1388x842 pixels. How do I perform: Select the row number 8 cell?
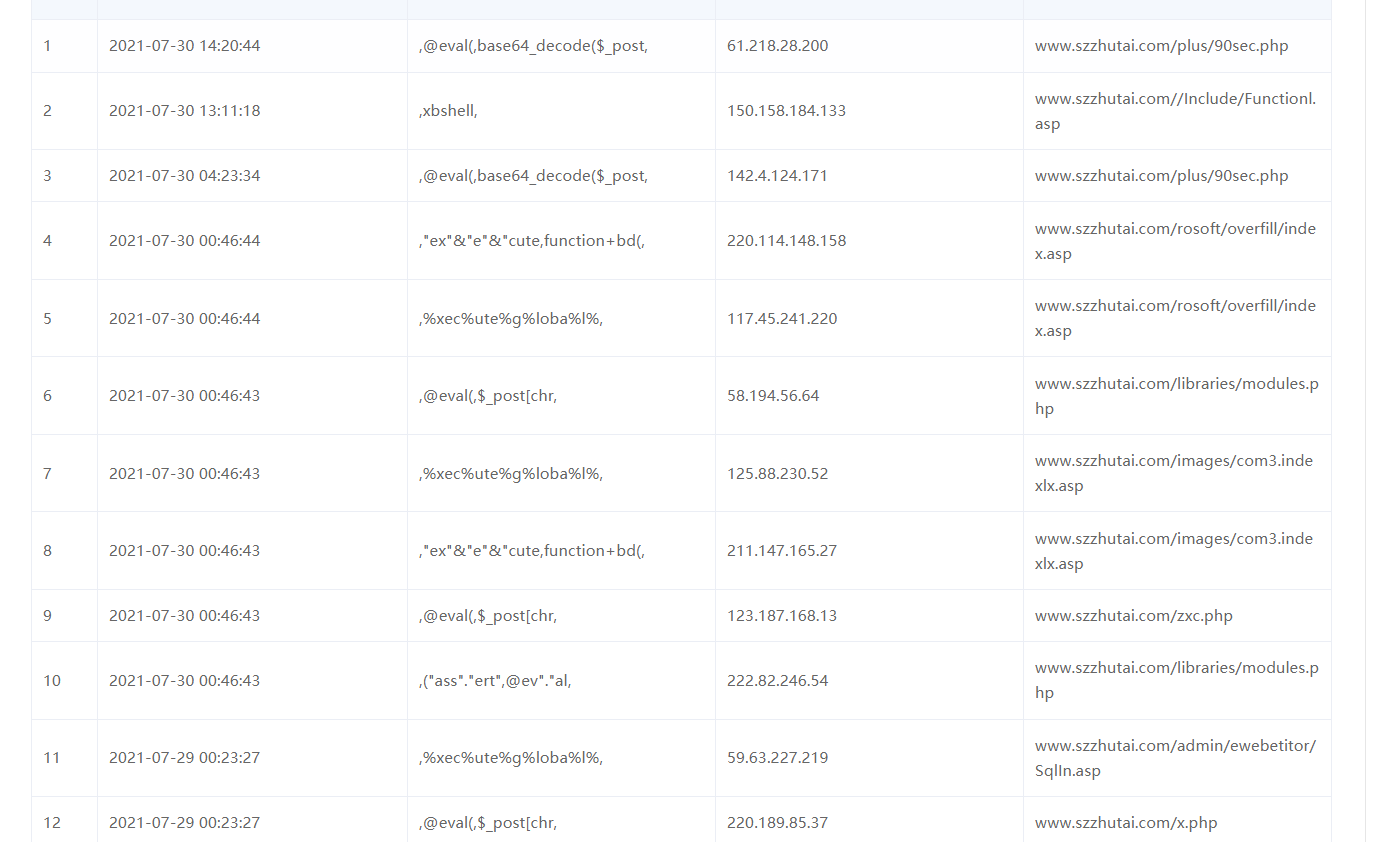click(x=47, y=551)
